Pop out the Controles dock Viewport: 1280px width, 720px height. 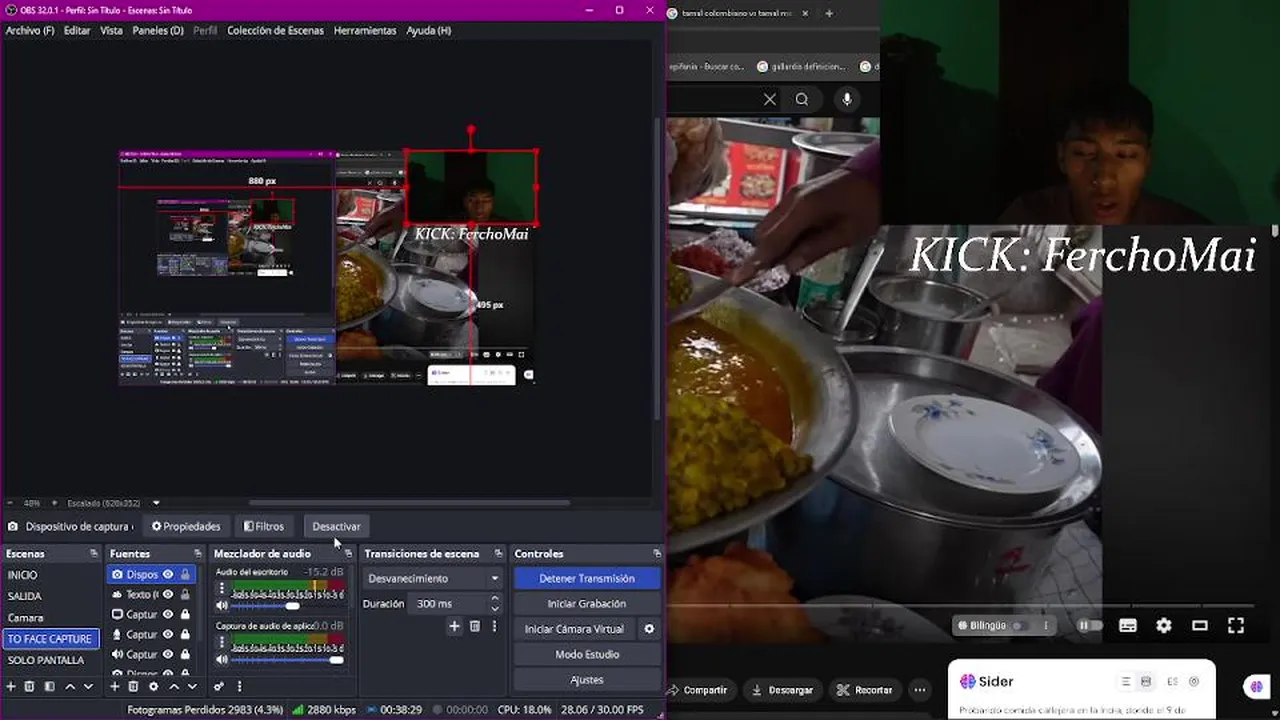(657, 553)
